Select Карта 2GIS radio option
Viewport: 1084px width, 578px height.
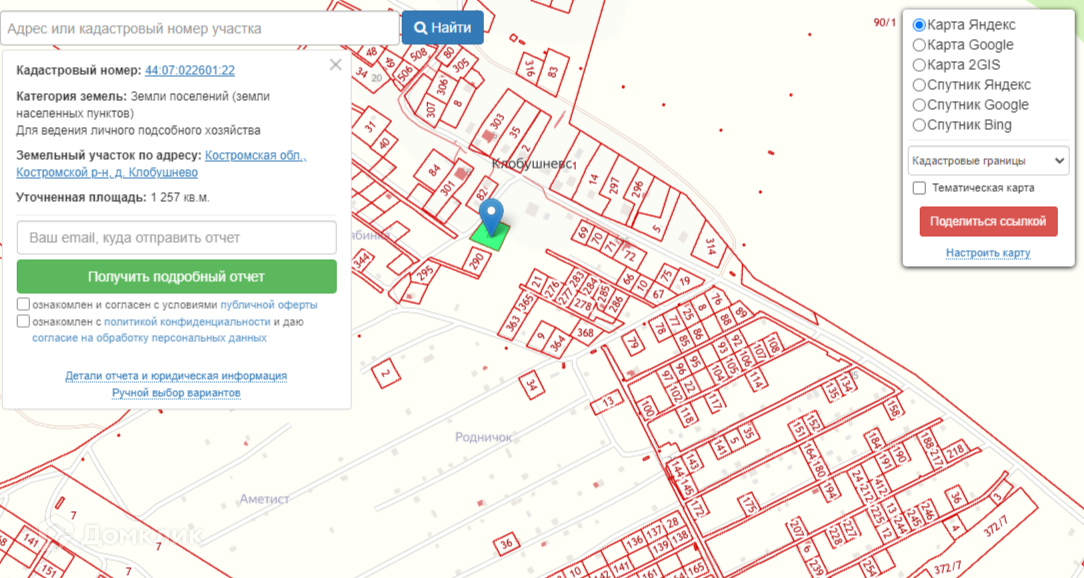[x=919, y=65]
